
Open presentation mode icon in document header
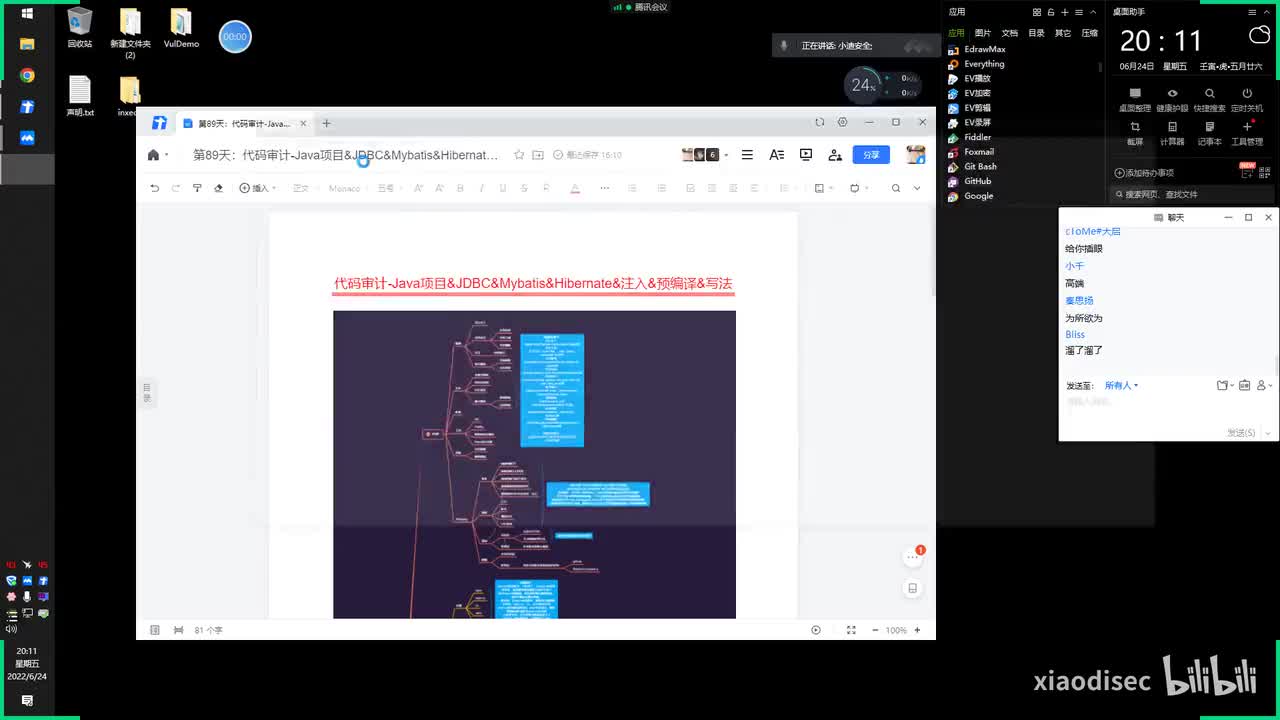coord(806,155)
